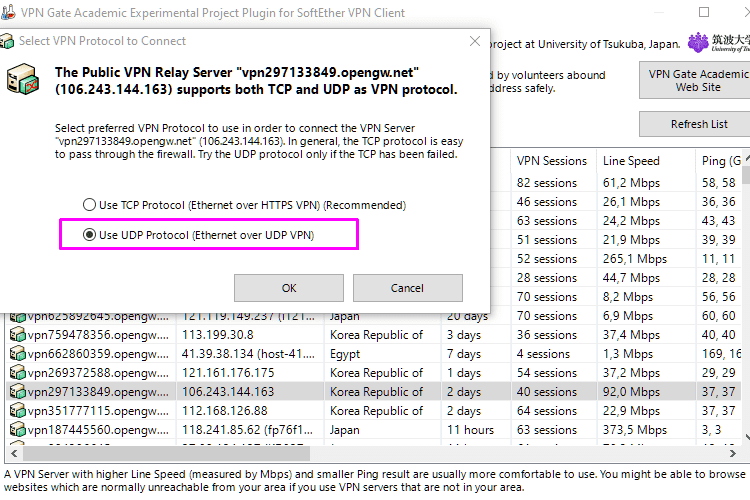Screen dimensions: 750x500
Task: Confirm protocol selection with OK
Action: (289, 288)
